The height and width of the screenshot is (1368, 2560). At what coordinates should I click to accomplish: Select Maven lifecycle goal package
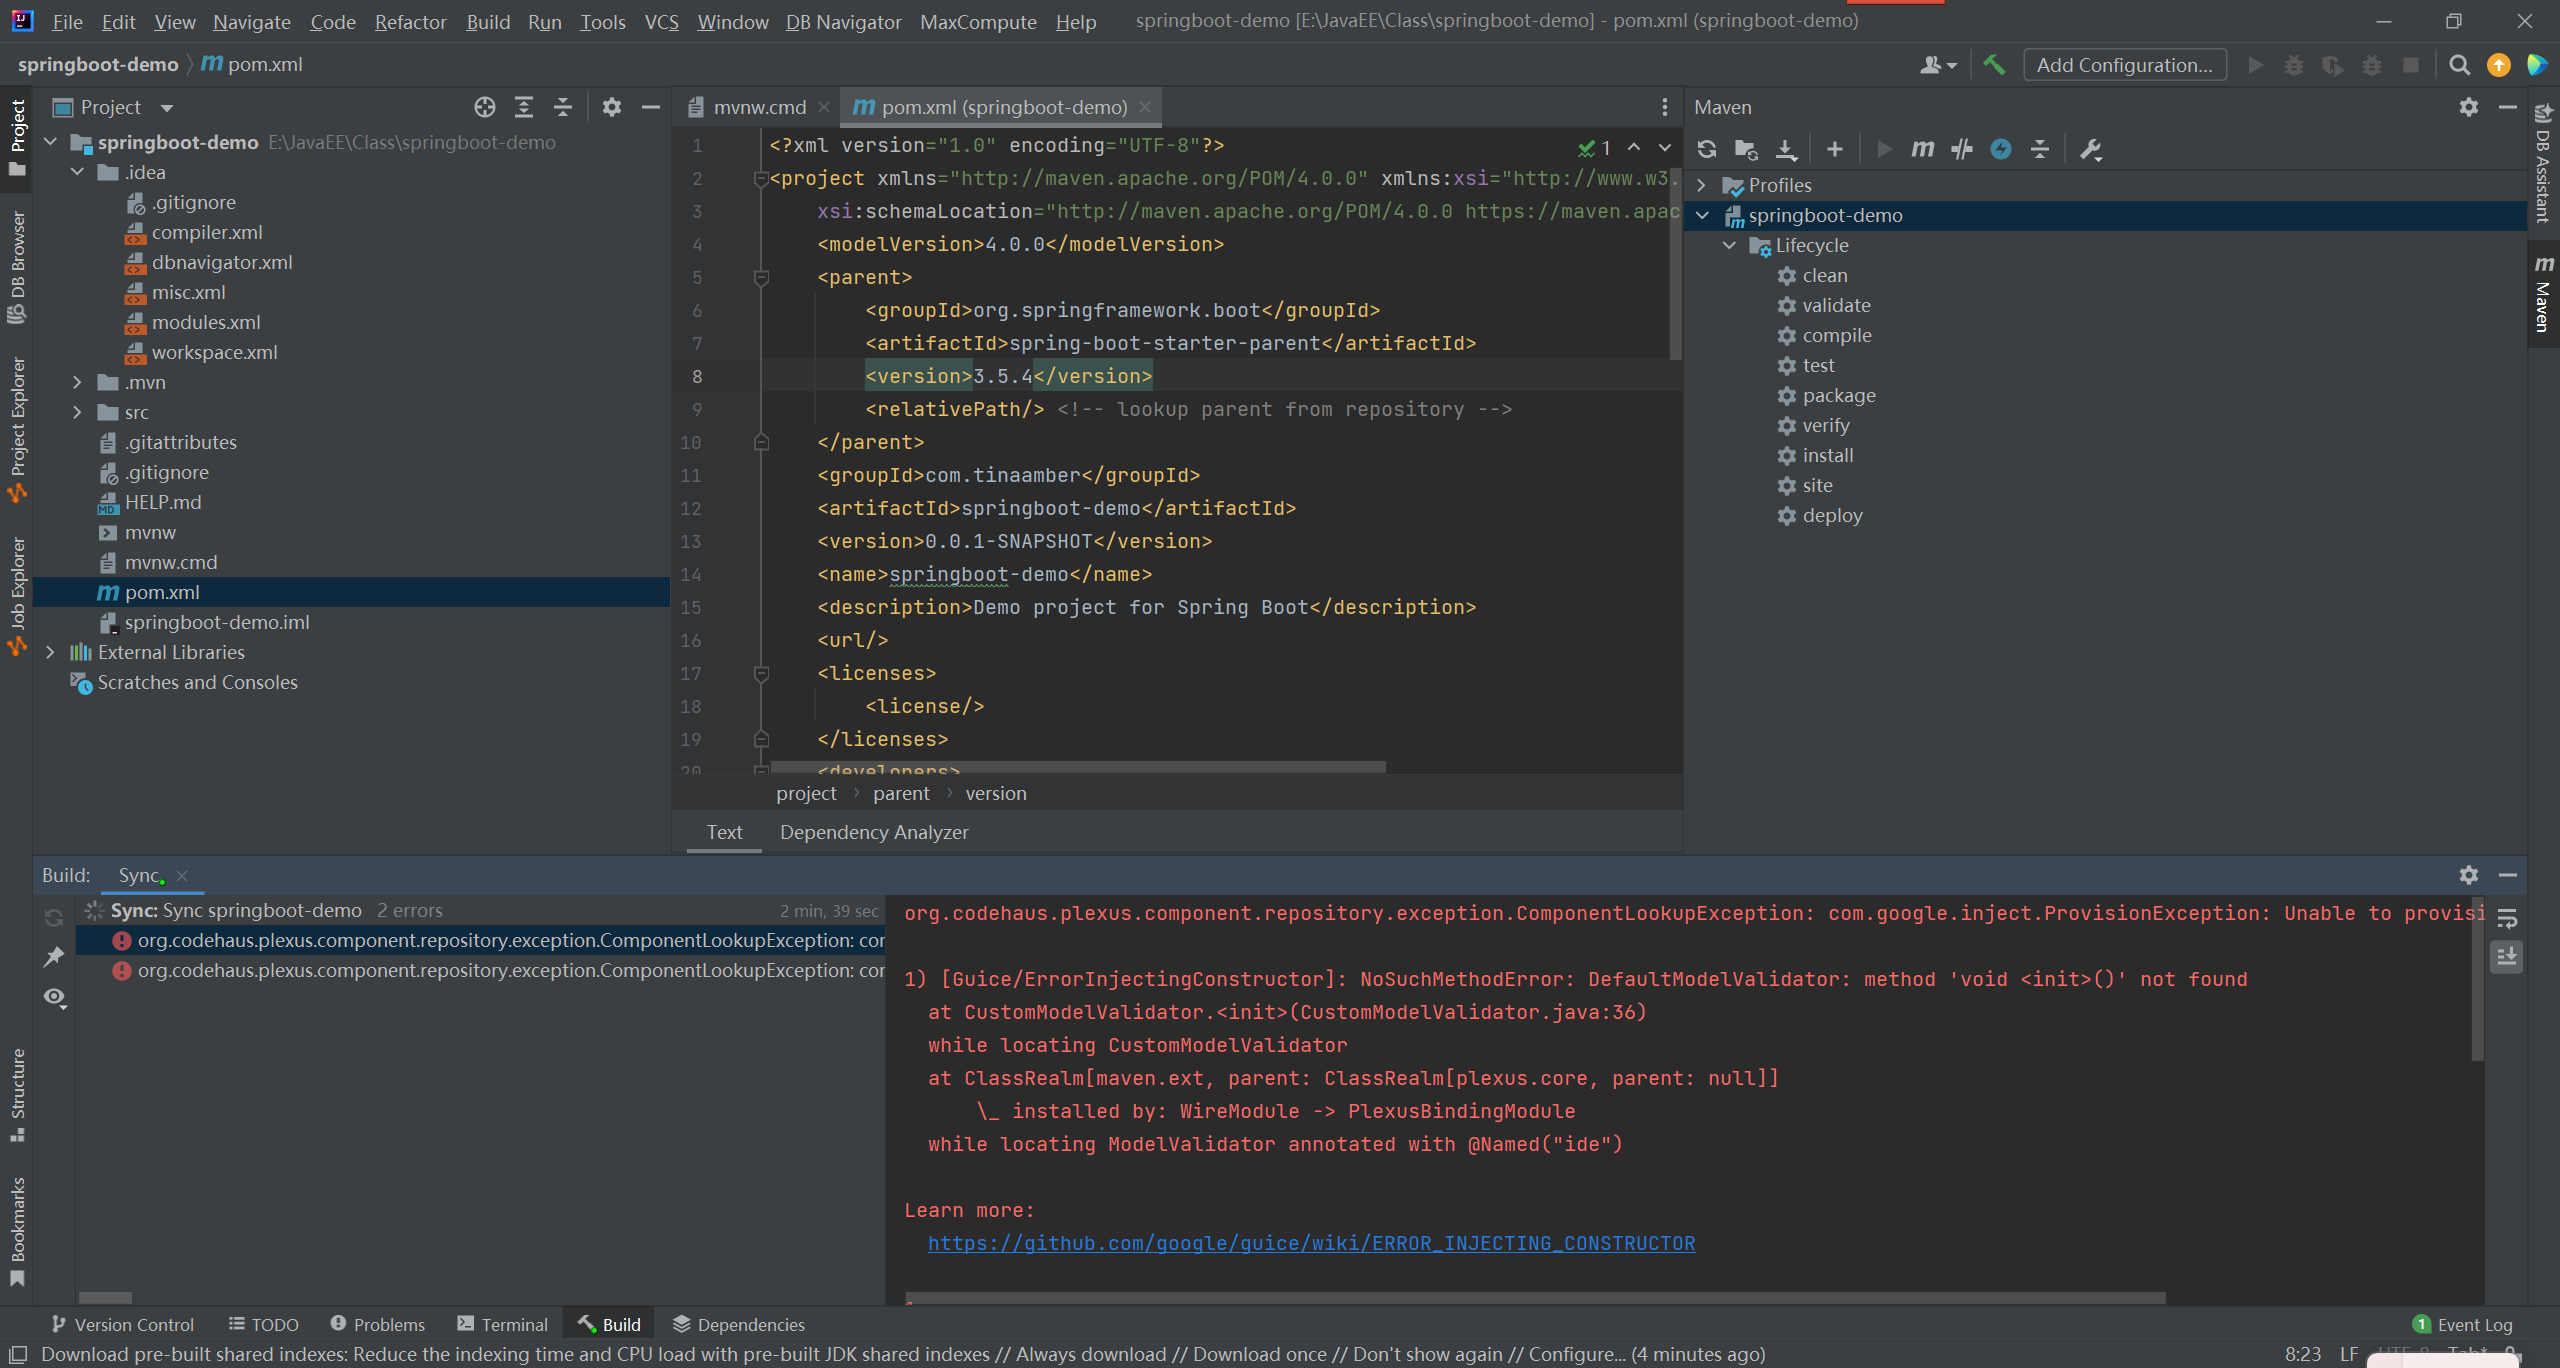(1839, 395)
